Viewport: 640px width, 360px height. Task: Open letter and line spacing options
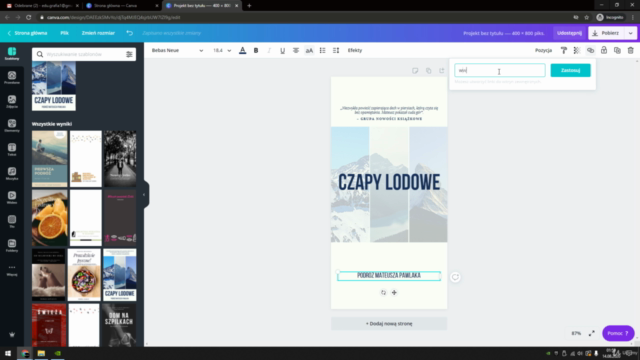(x=336, y=50)
